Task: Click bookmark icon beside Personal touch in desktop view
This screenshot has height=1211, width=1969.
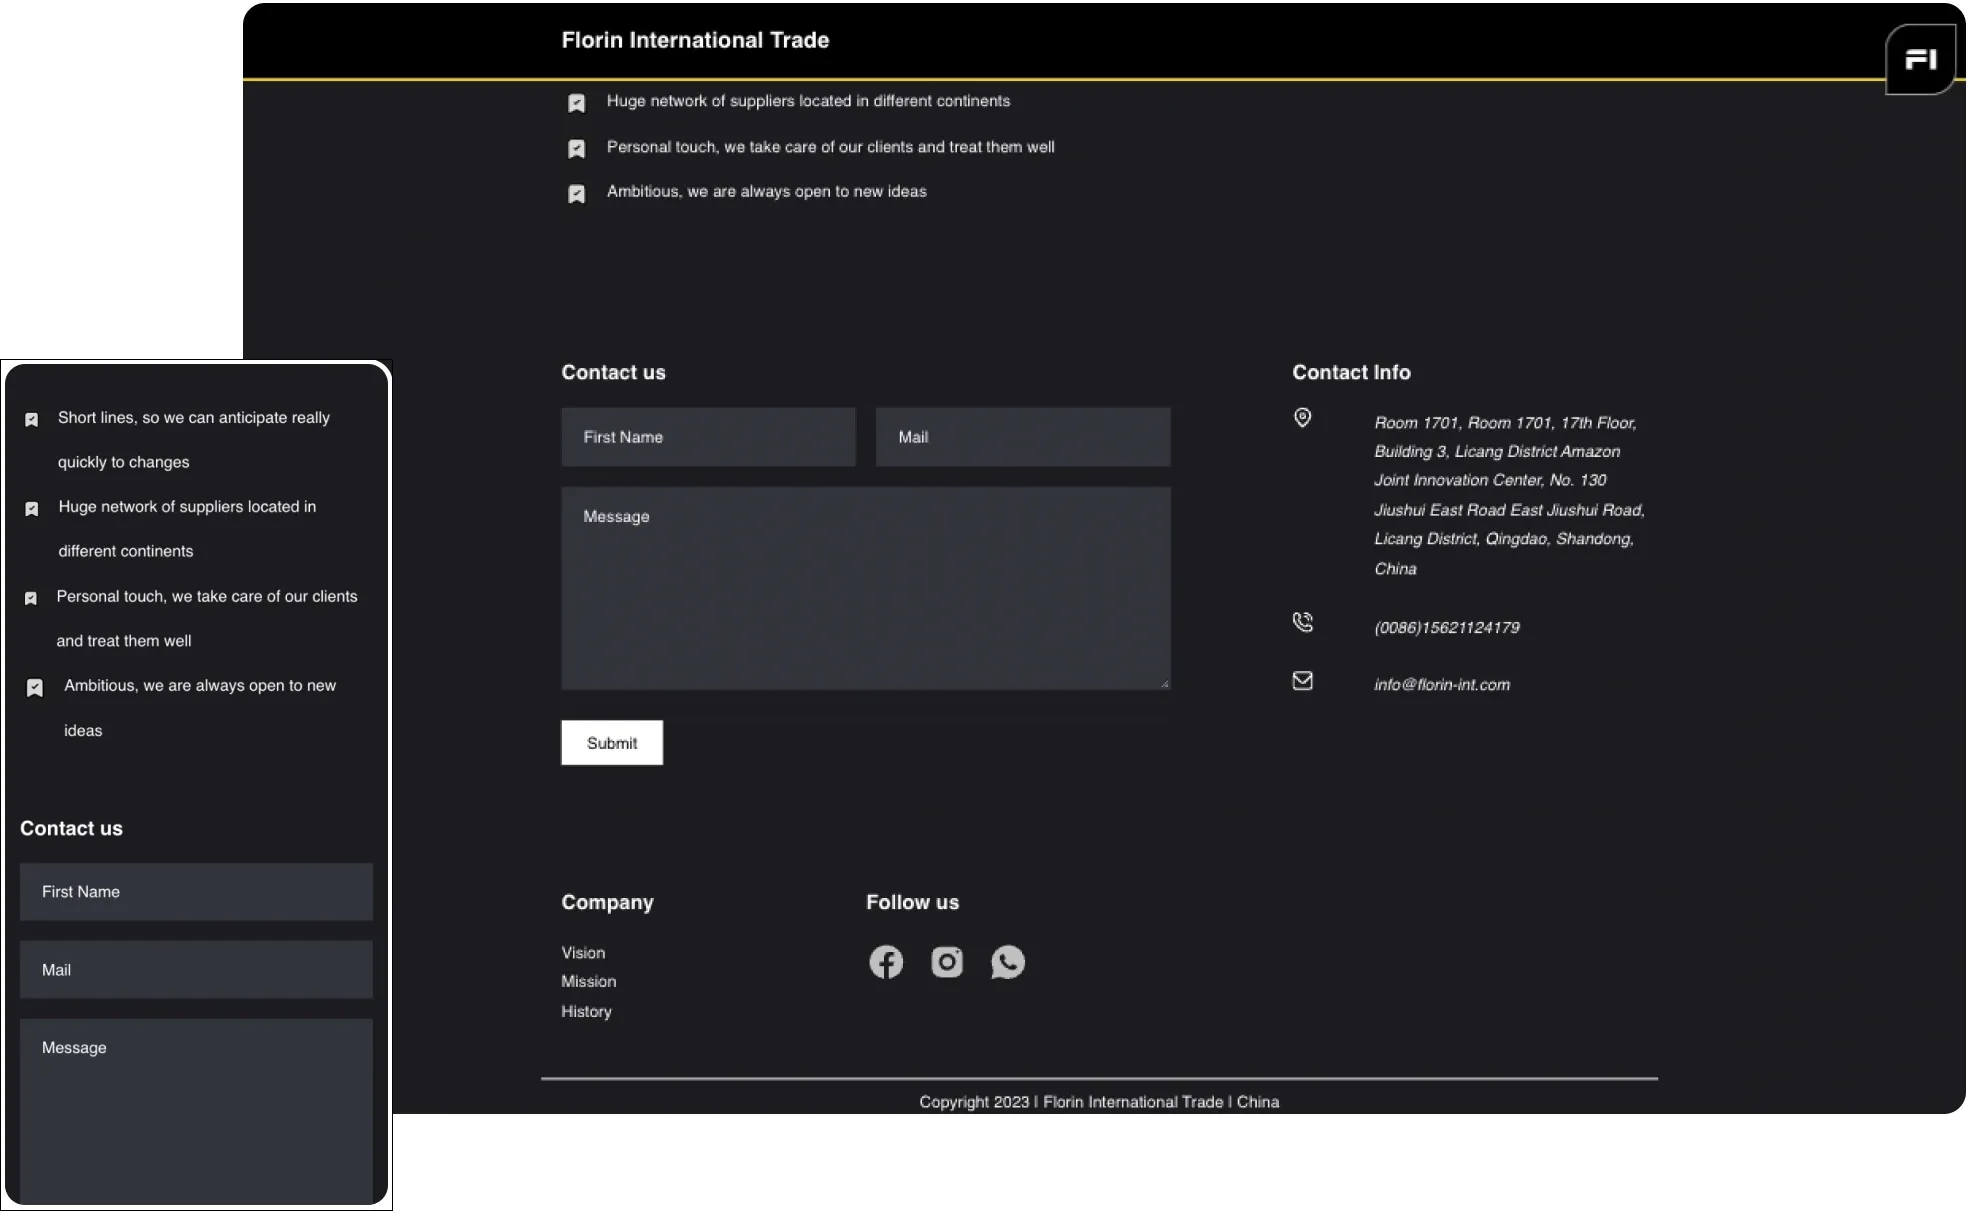Action: coord(577,149)
